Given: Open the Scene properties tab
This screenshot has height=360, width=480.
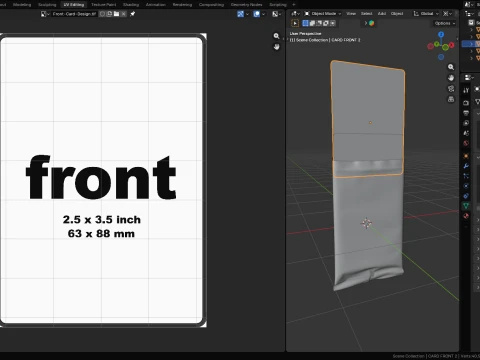Looking at the screenshot, I should (x=466, y=133).
